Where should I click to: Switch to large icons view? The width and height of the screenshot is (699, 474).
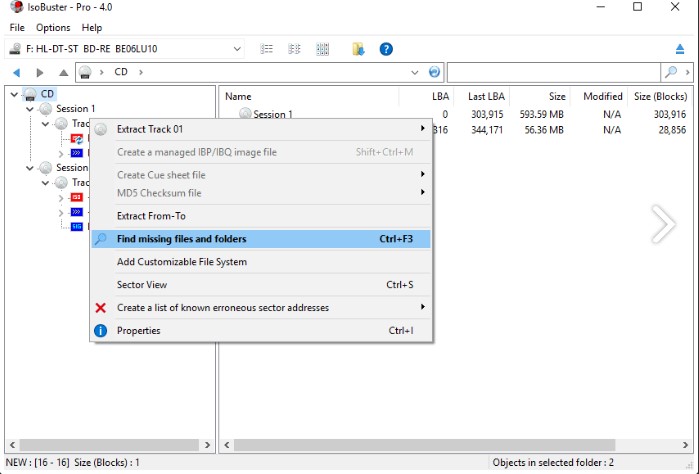pyautogui.click(x=322, y=49)
